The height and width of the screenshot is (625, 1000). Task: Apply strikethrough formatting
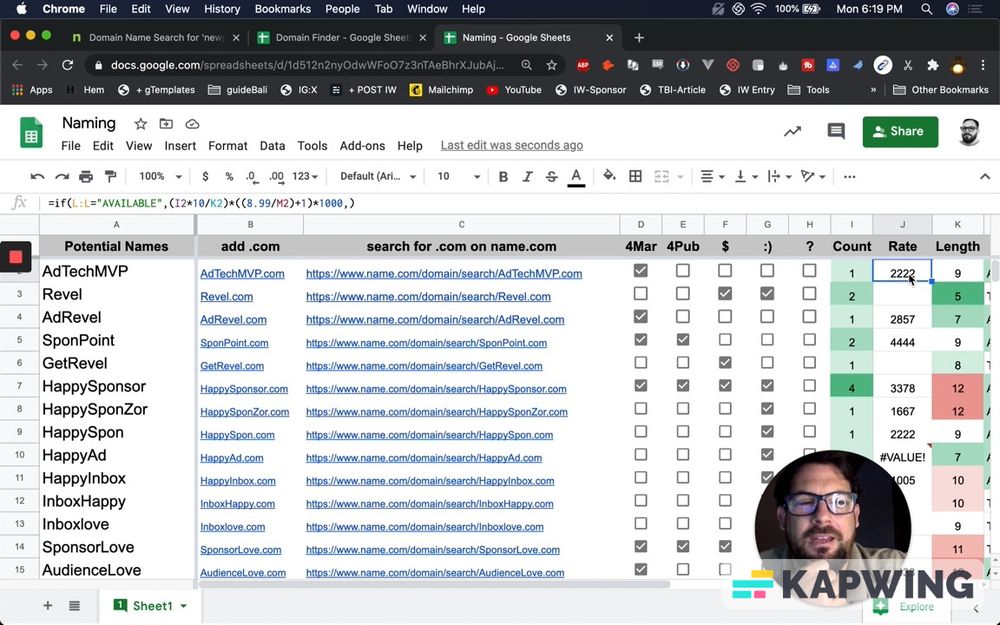551,176
